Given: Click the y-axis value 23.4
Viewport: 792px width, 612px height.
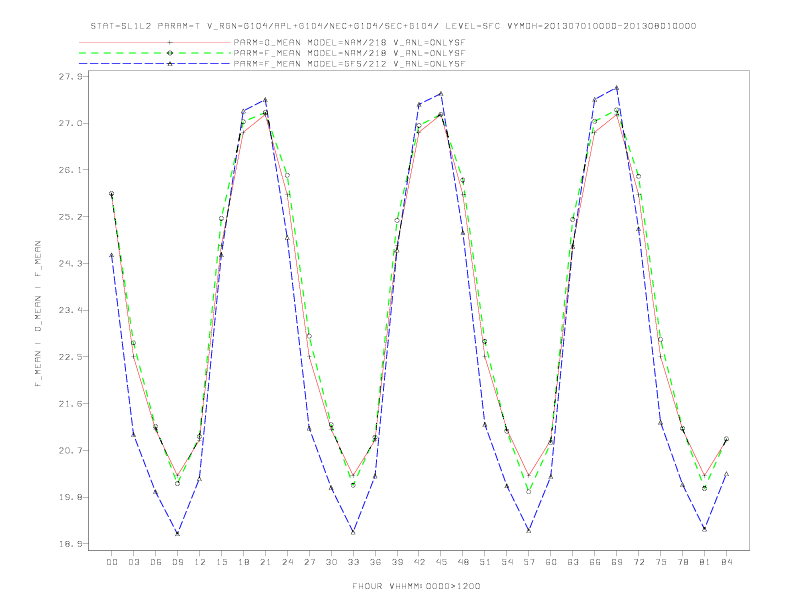Looking at the screenshot, I should 70,310.
